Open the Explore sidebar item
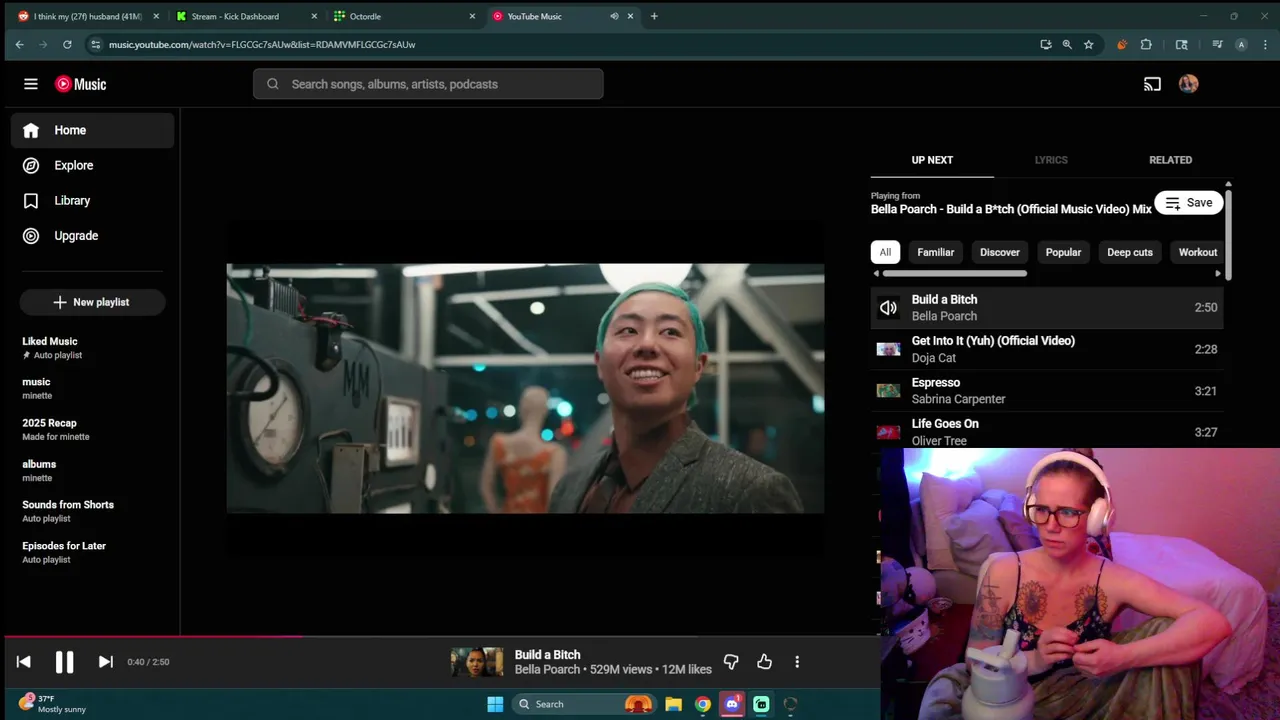The width and height of the screenshot is (1280, 720). pos(93,165)
